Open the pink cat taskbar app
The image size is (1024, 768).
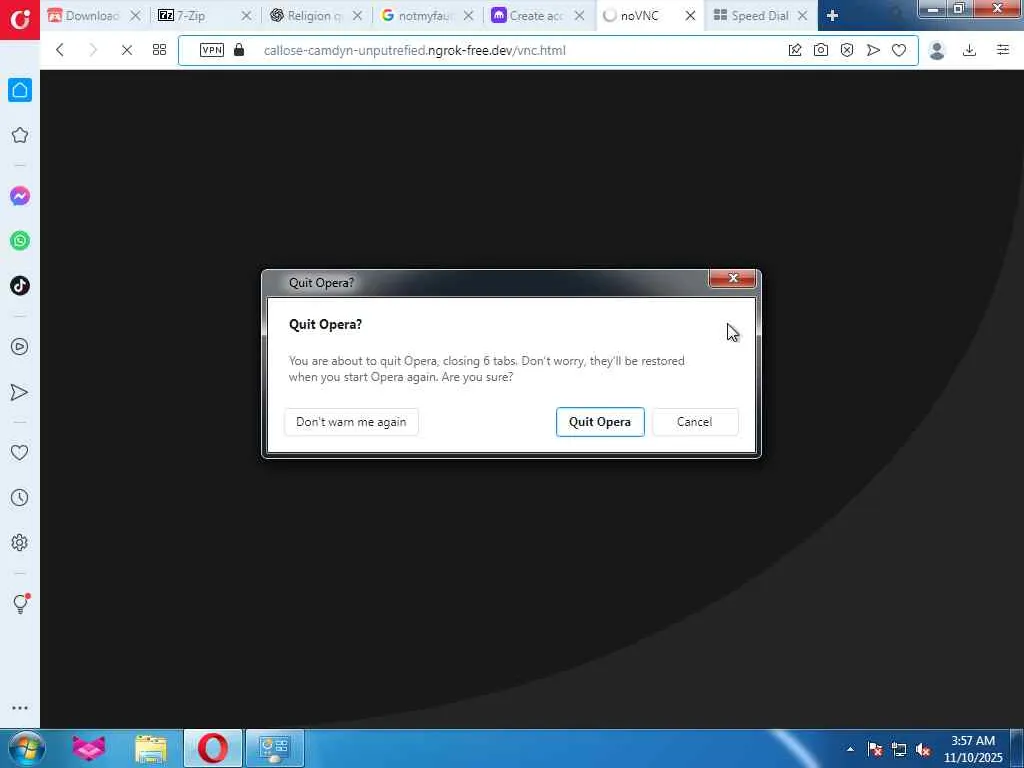(89, 748)
